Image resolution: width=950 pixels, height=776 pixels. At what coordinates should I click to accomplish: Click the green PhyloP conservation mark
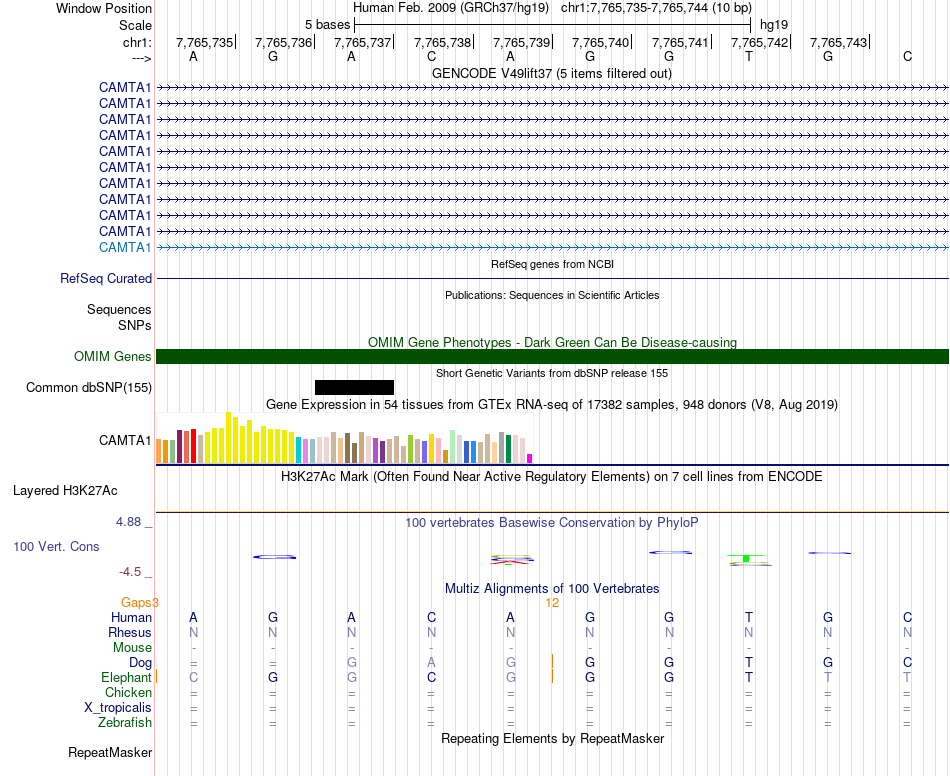tap(746, 557)
